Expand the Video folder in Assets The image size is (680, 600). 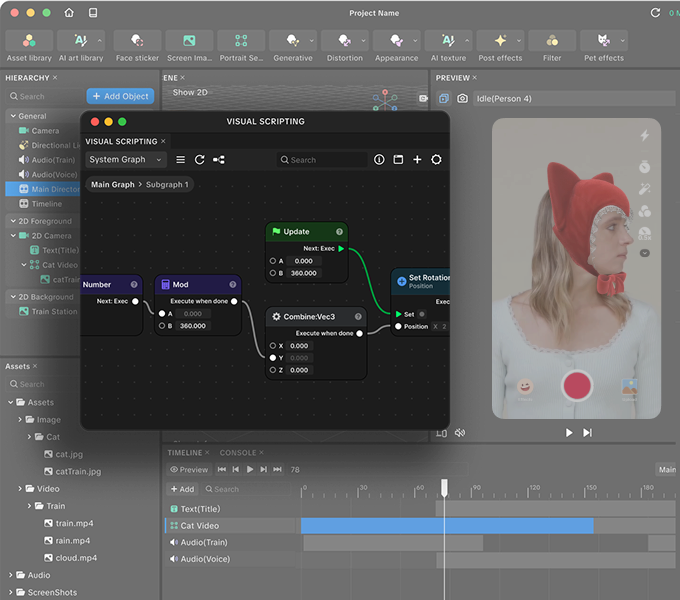(x=20, y=489)
